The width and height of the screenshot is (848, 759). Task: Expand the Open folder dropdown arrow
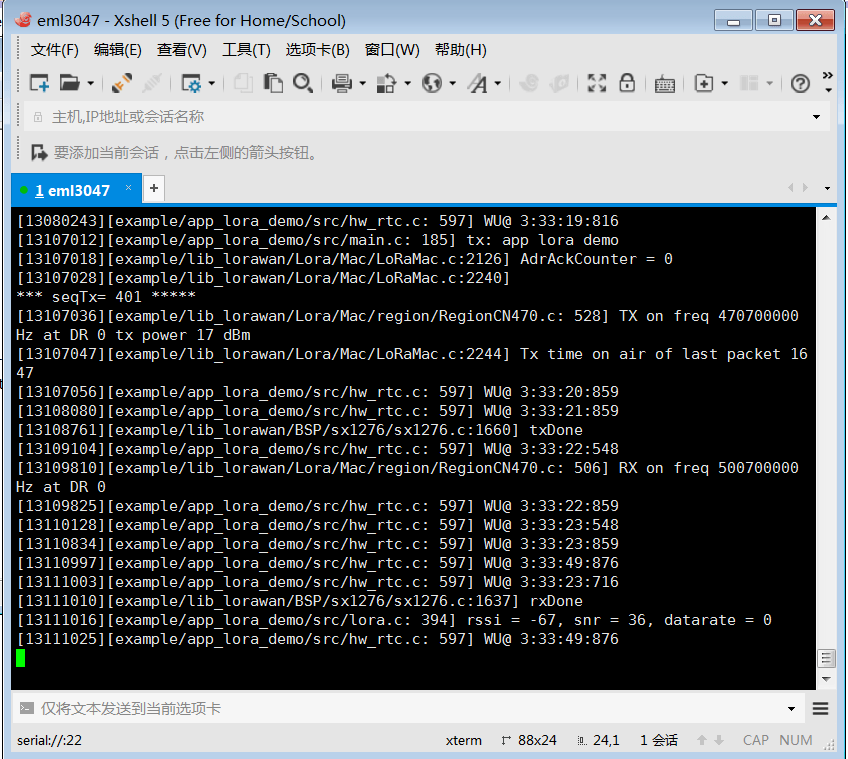pos(91,83)
